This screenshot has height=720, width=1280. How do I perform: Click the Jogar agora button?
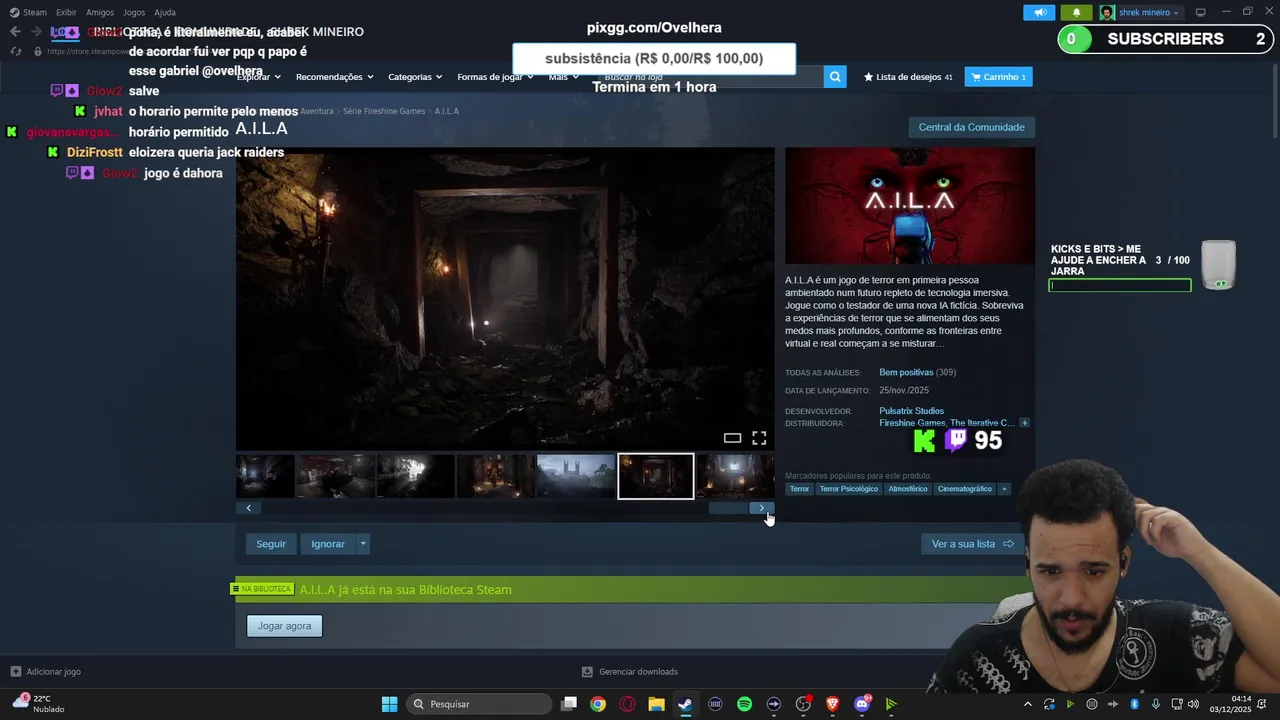[285, 626]
